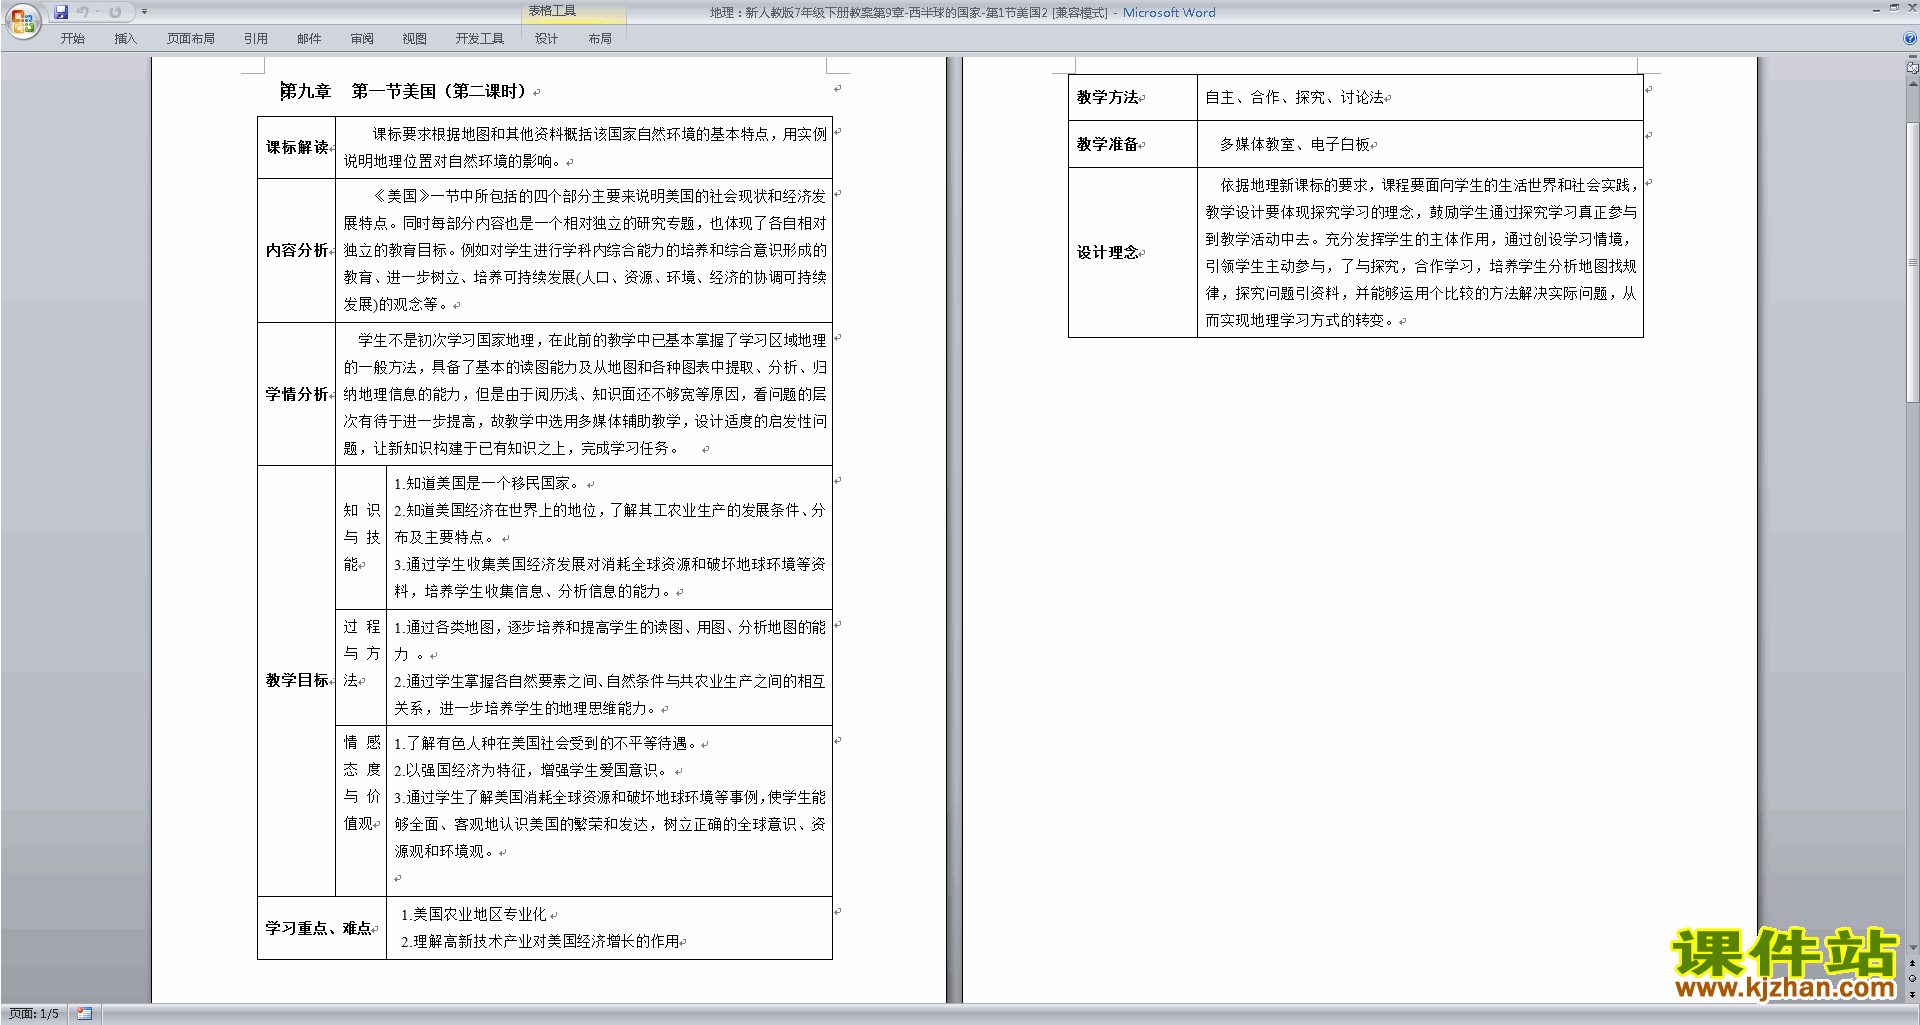
Task: Select the 学情分析 table cell
Action: 297,394
